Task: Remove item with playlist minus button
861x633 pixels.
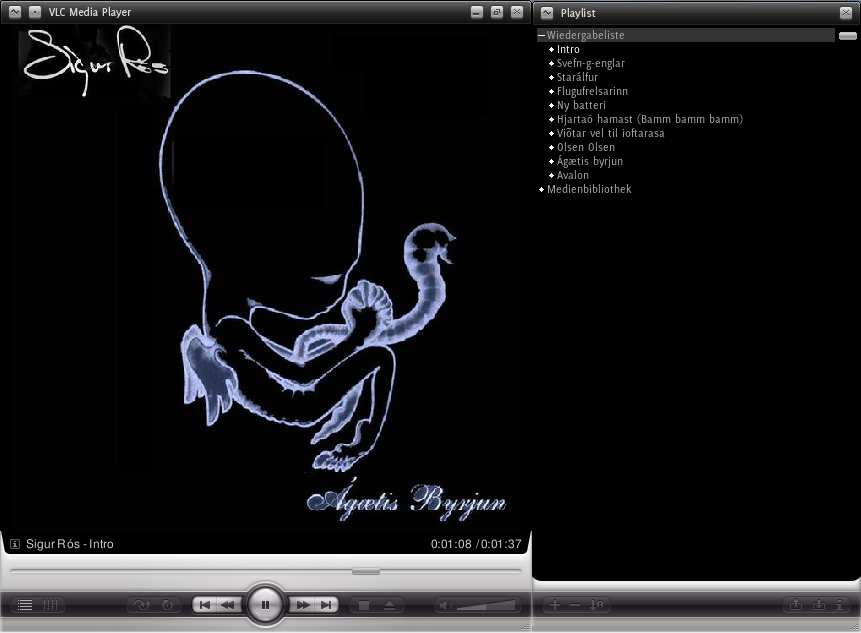Action: pyautogui.click(x=574, y=605)
